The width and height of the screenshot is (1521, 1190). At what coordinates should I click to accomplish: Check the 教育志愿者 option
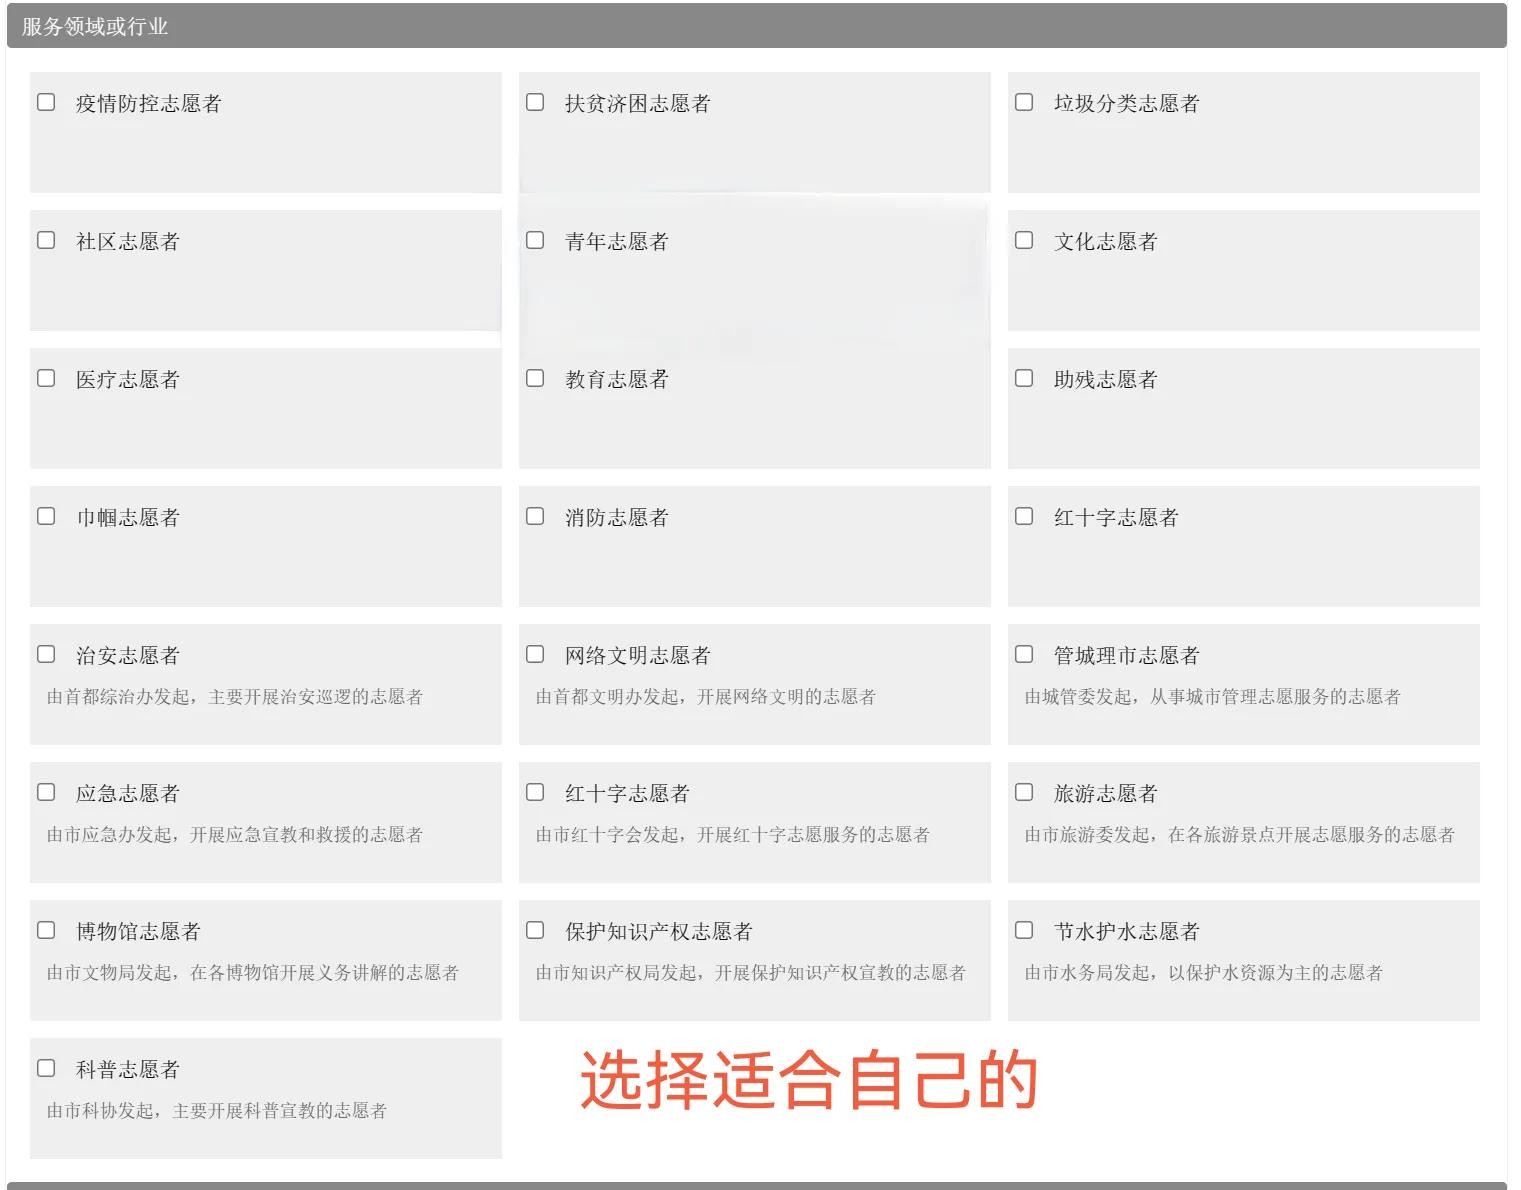[535, 378]
